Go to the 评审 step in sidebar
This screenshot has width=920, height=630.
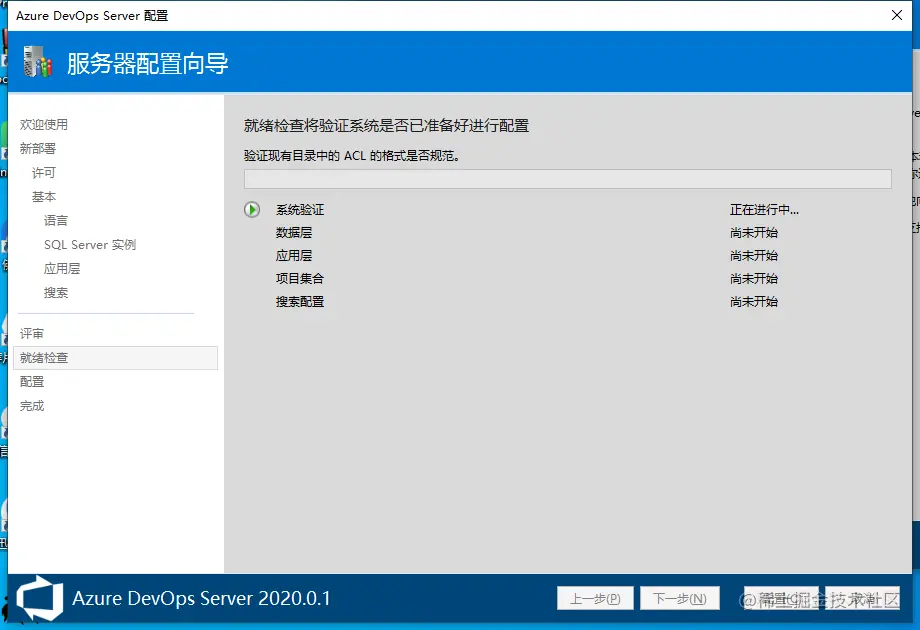pos(32,334)
